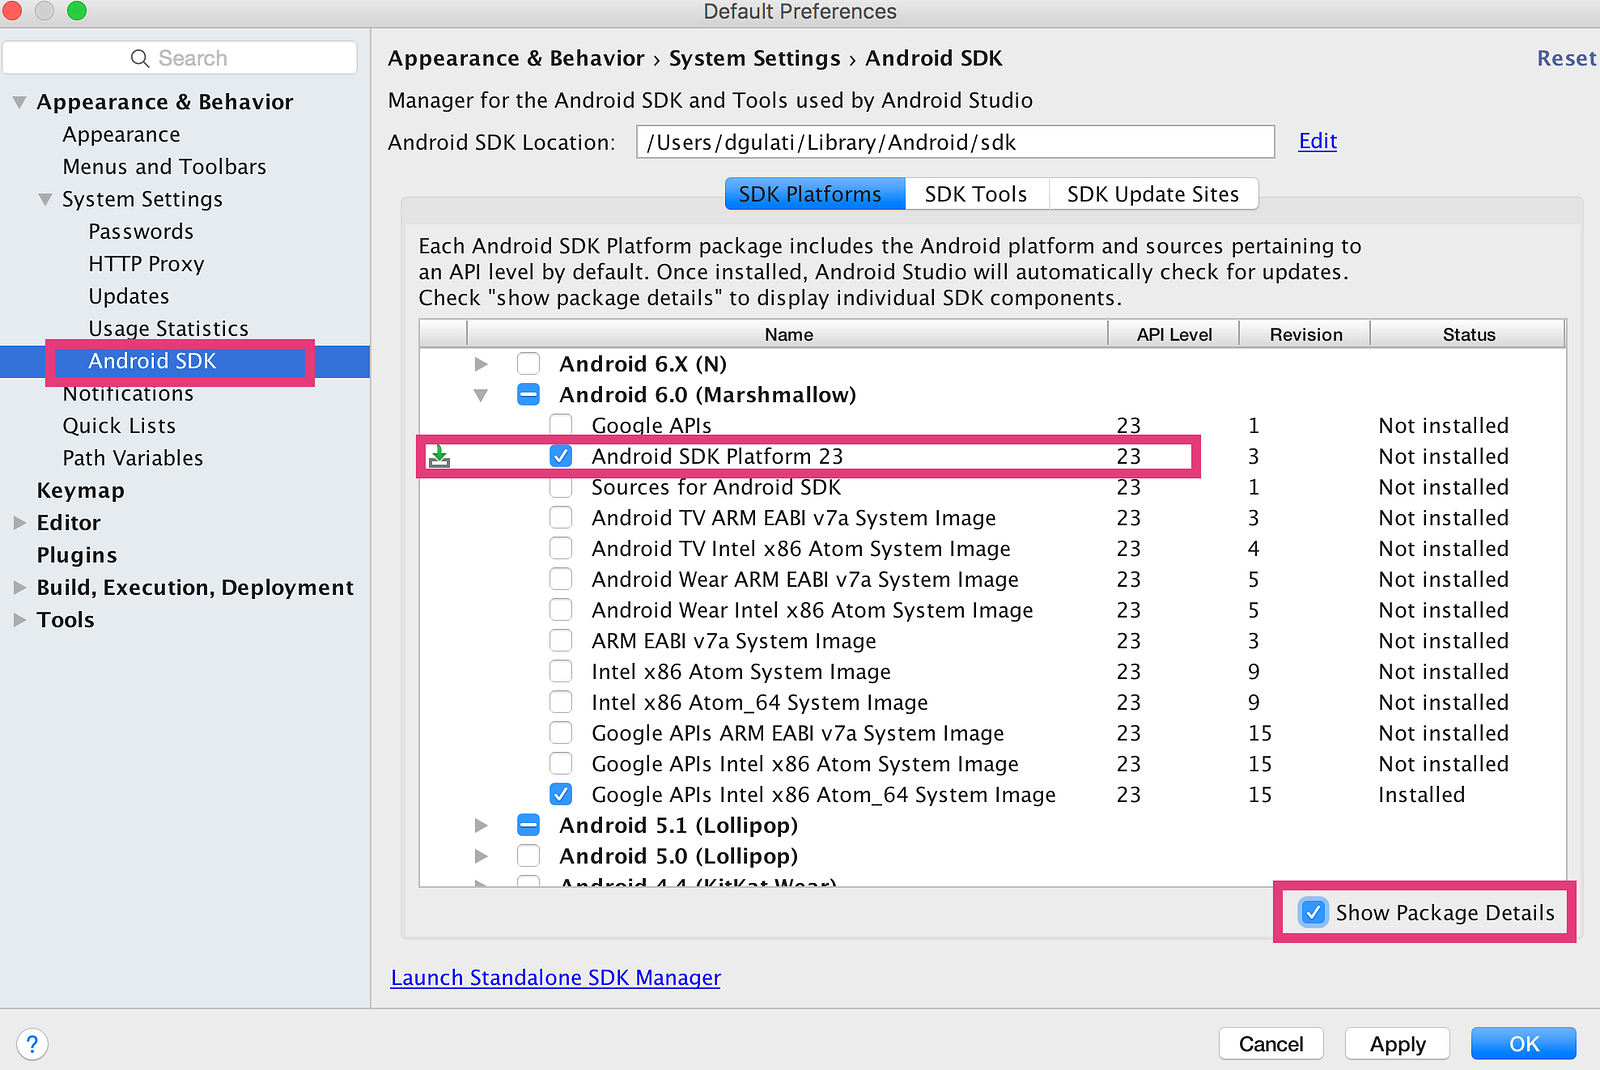Check Google APIs ARM EABI v7a System Image

tap(561, 734)
